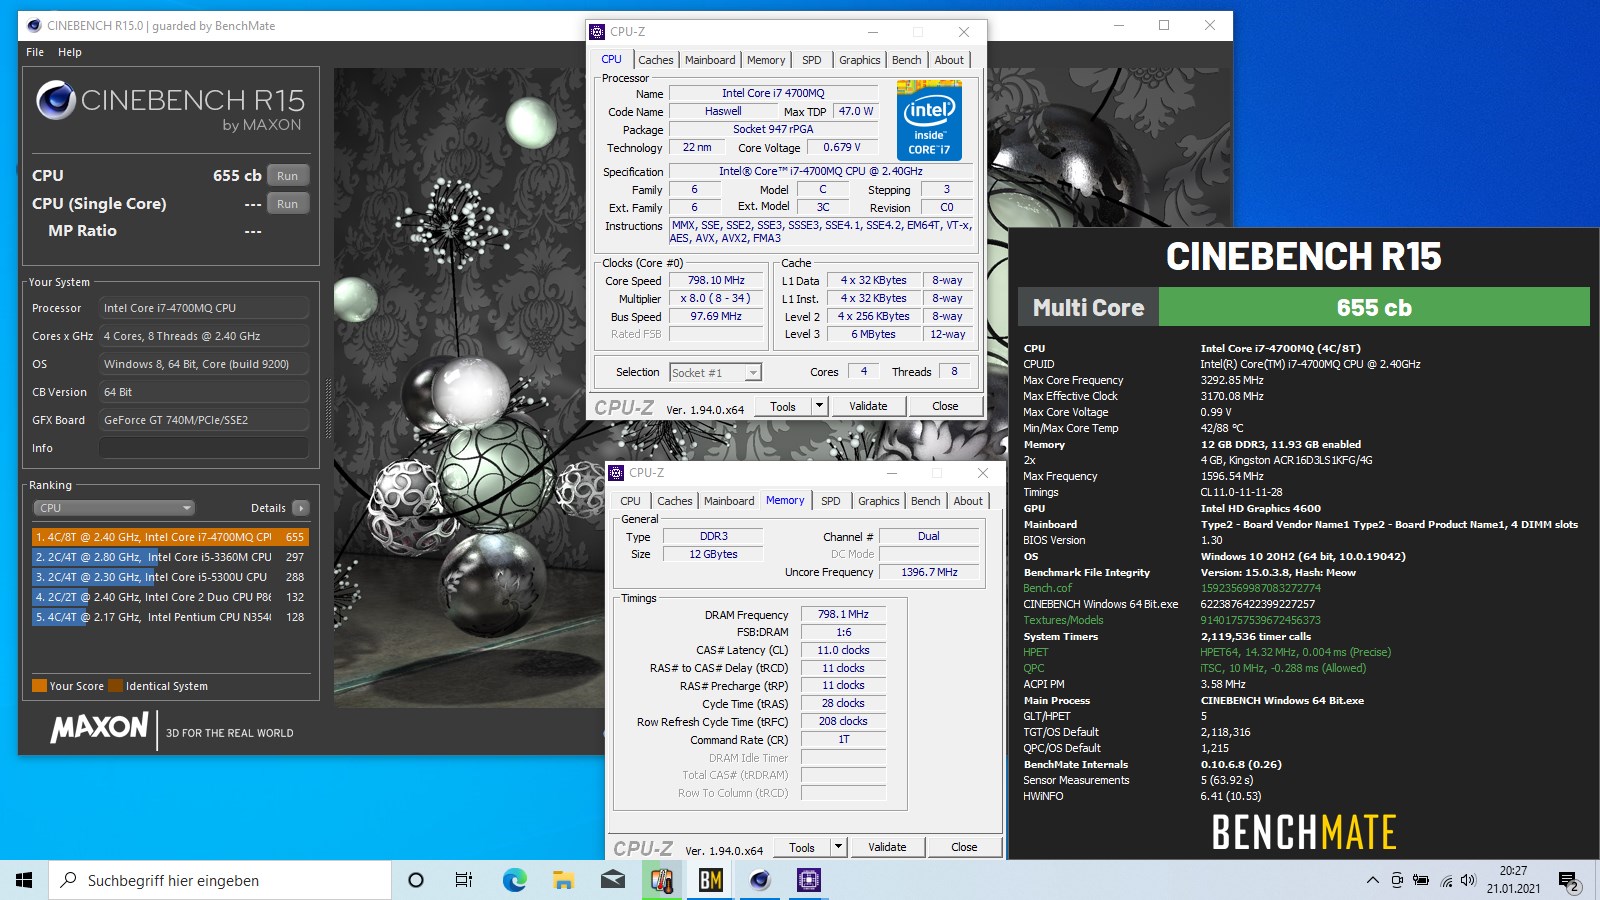Open File Explorer from the taskbar

tap(563, 880)
